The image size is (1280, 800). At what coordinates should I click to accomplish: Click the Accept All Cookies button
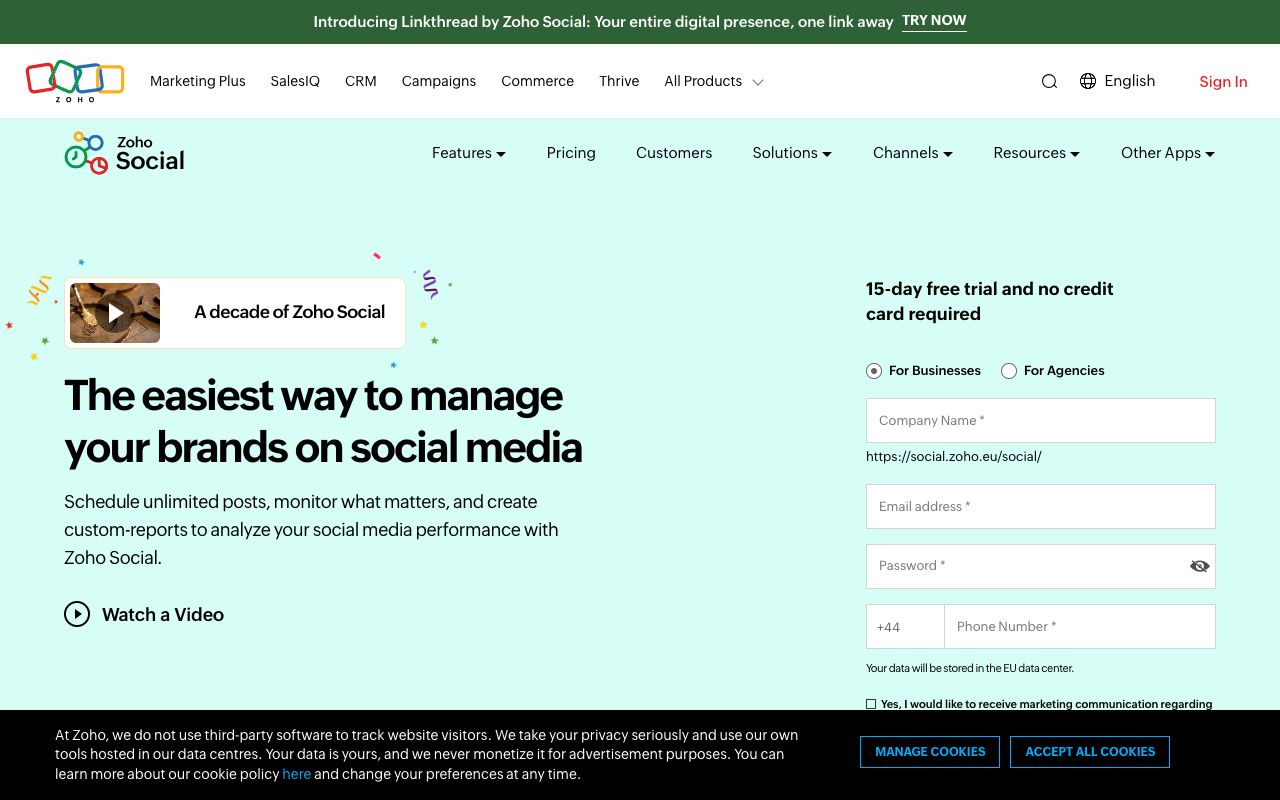tap(1089, 752)
